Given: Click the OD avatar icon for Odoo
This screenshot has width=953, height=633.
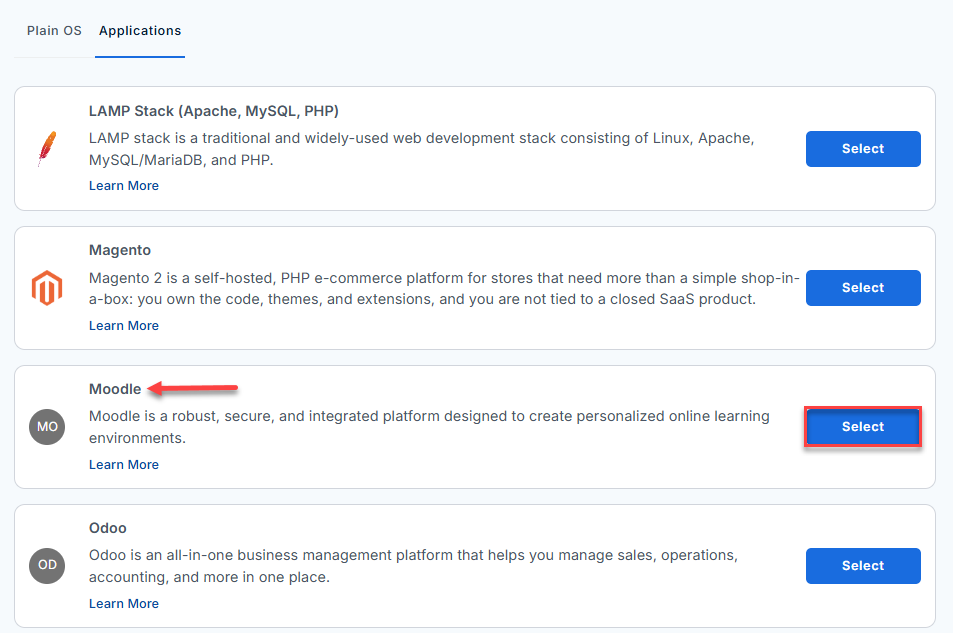Looking at the screenshot, I should pyautogui.click(x=47, y=566).
